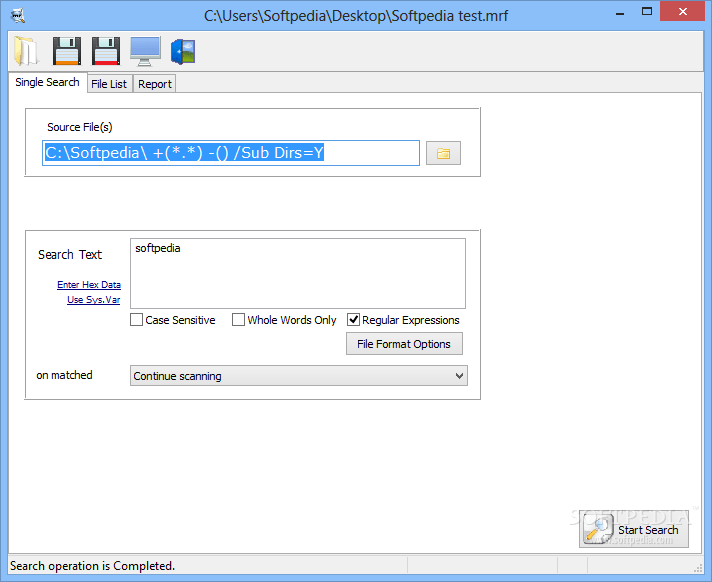Click File Format Options button
The width and height of the screenshot is (712, 582).
point(404,344)
